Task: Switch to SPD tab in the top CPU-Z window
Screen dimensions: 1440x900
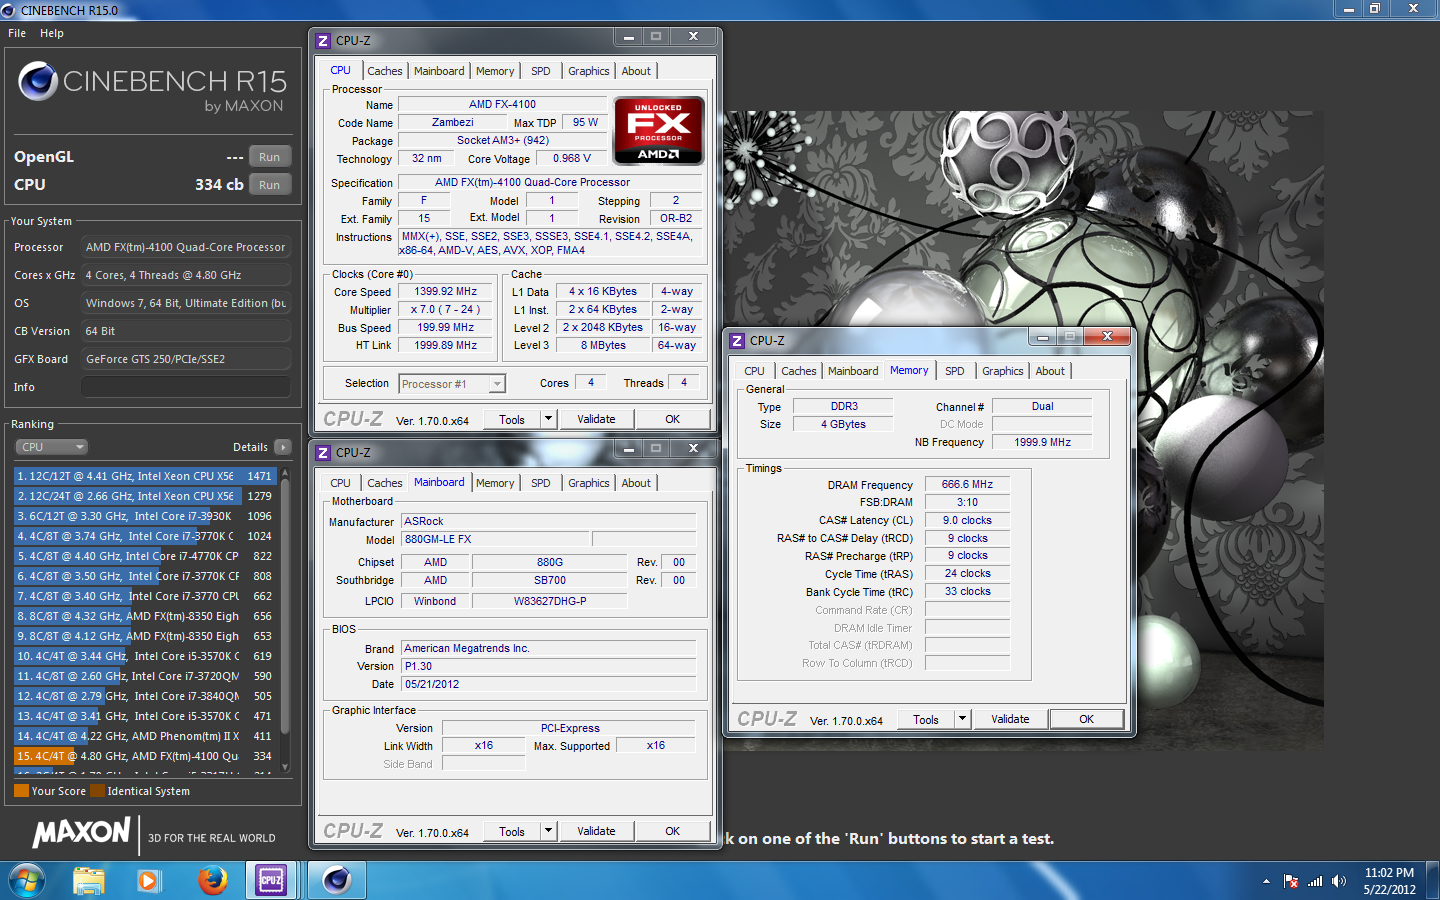Action: [x=541, y=71]
